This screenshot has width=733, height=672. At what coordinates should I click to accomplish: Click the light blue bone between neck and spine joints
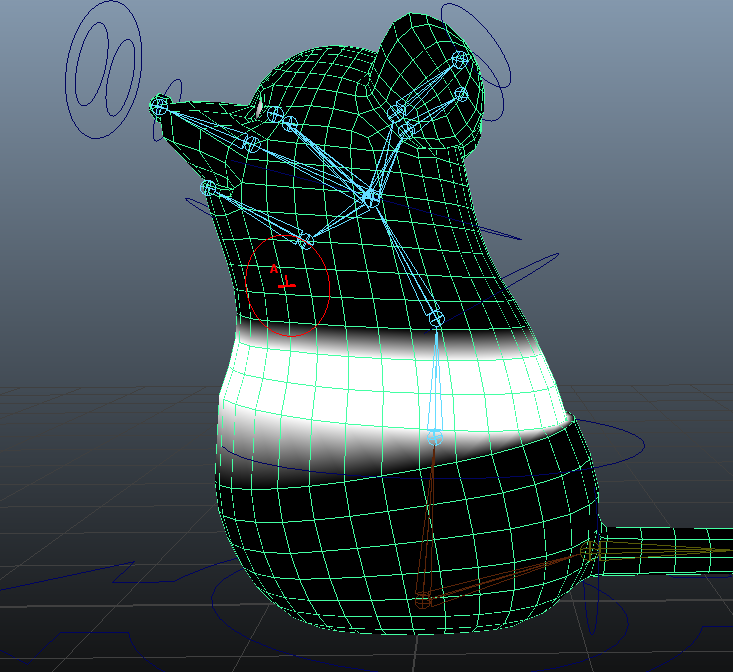(x=436, y=378)
